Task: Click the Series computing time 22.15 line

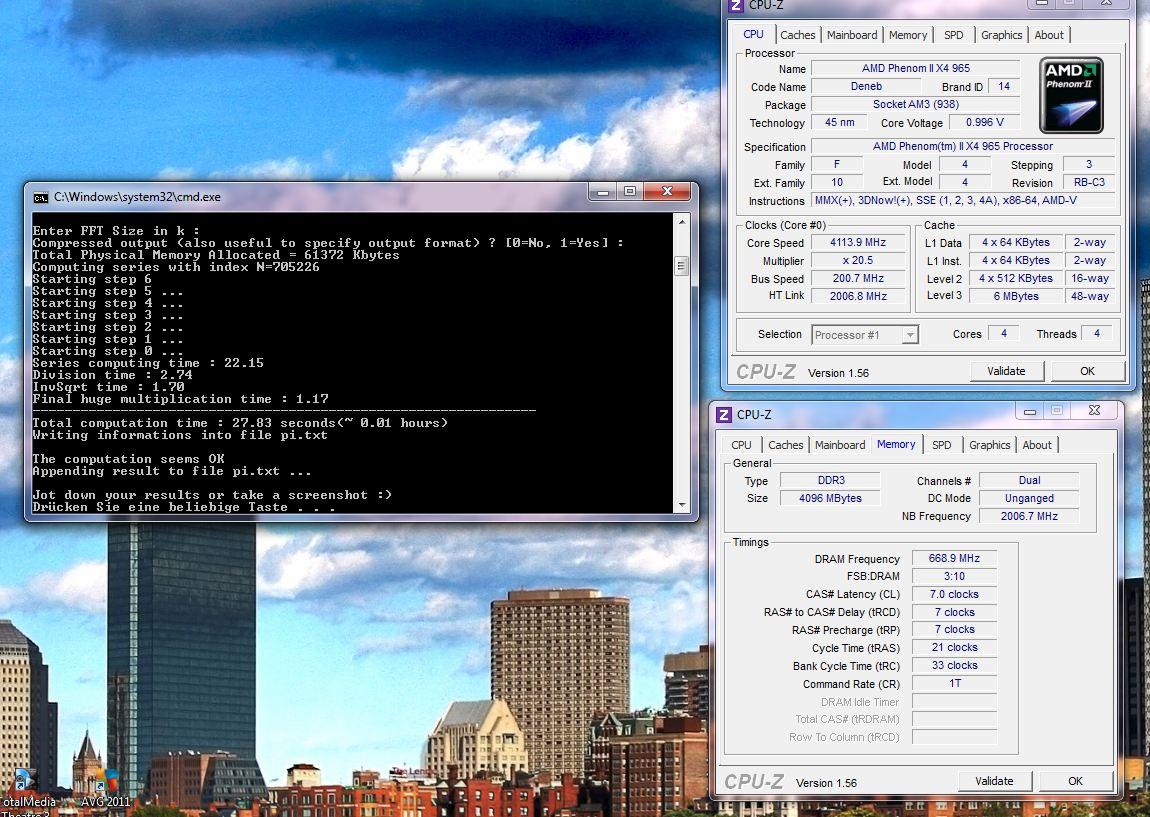Action: [x=147, y=363]
